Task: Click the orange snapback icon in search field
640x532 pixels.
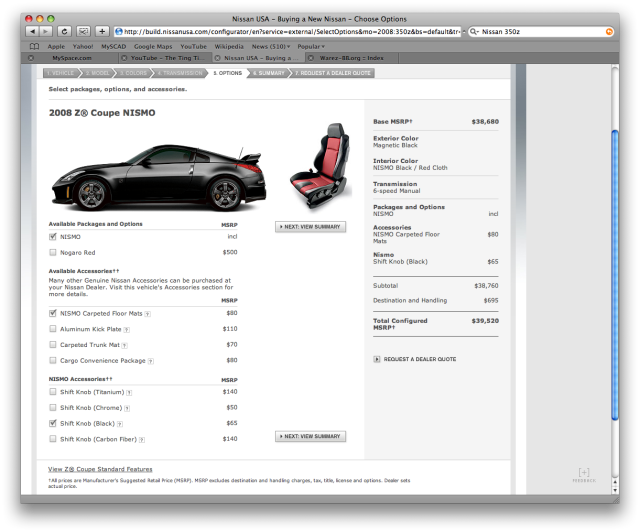Action: (x=609, y=31)
